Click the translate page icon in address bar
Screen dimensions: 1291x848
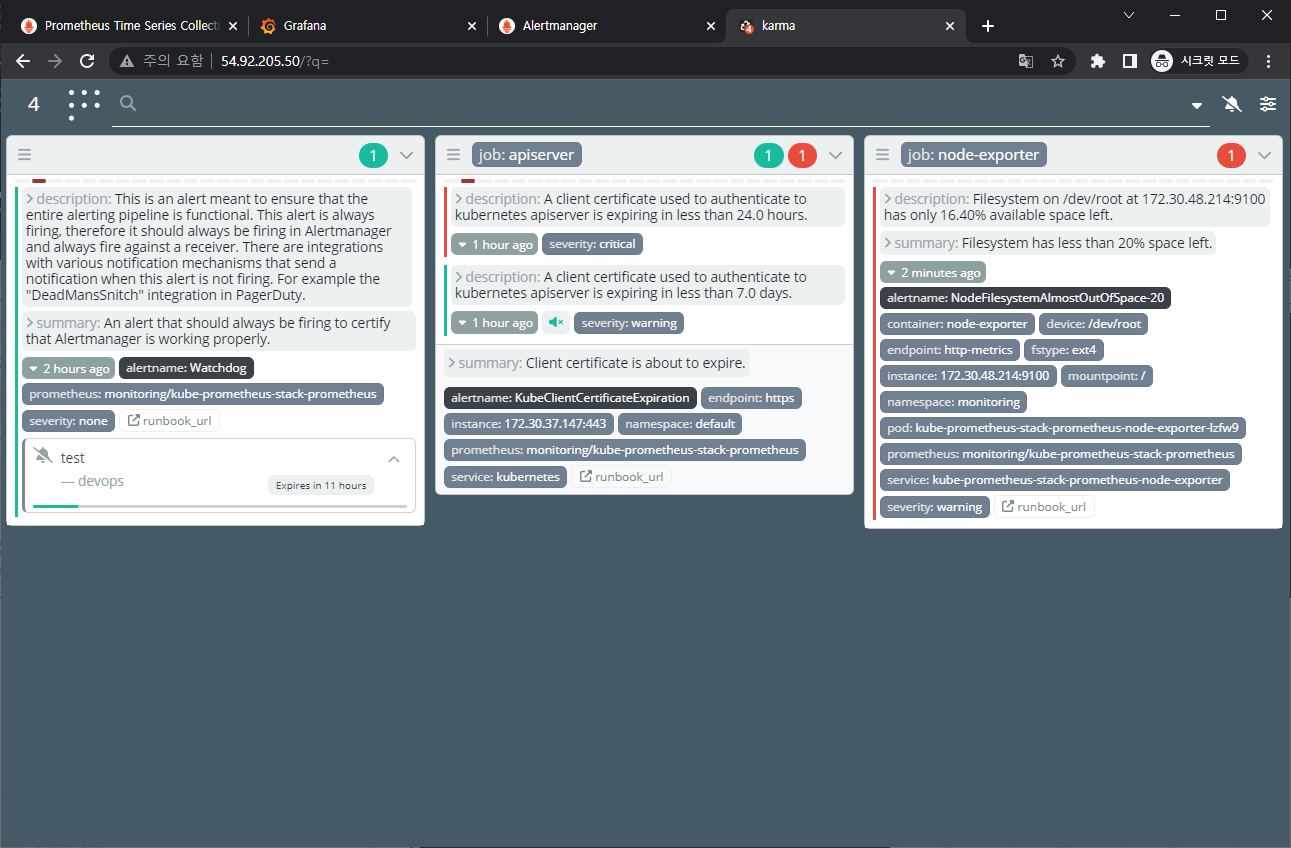point(1026,61)
